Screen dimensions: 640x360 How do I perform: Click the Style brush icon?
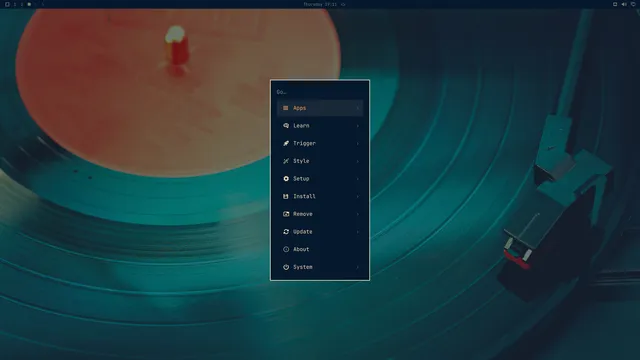(286, 161)
